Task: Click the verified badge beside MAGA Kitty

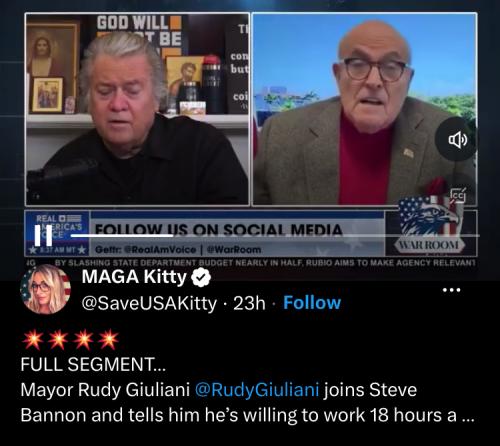Action: [201, 277]
